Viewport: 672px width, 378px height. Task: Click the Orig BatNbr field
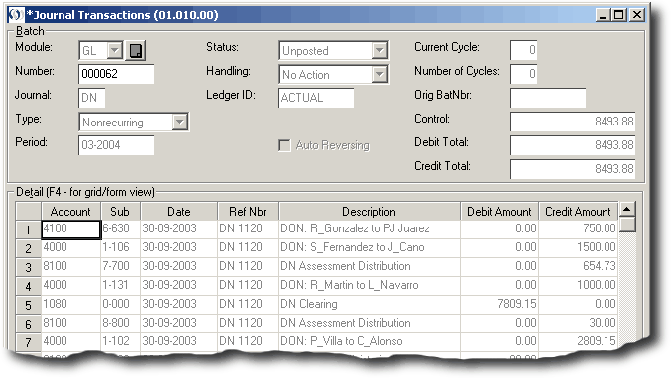(x=548, y=98)
